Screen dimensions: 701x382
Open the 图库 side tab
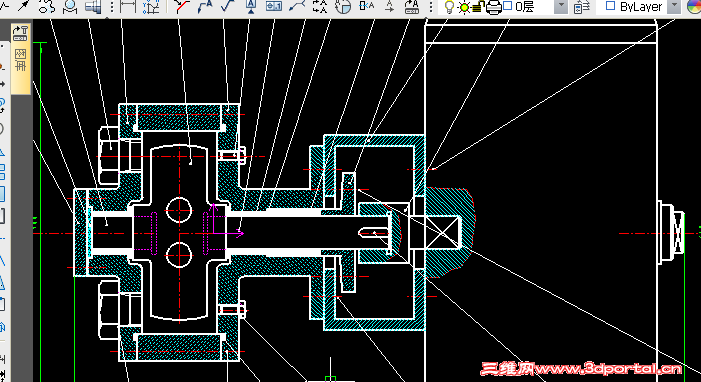click(21, 59)
